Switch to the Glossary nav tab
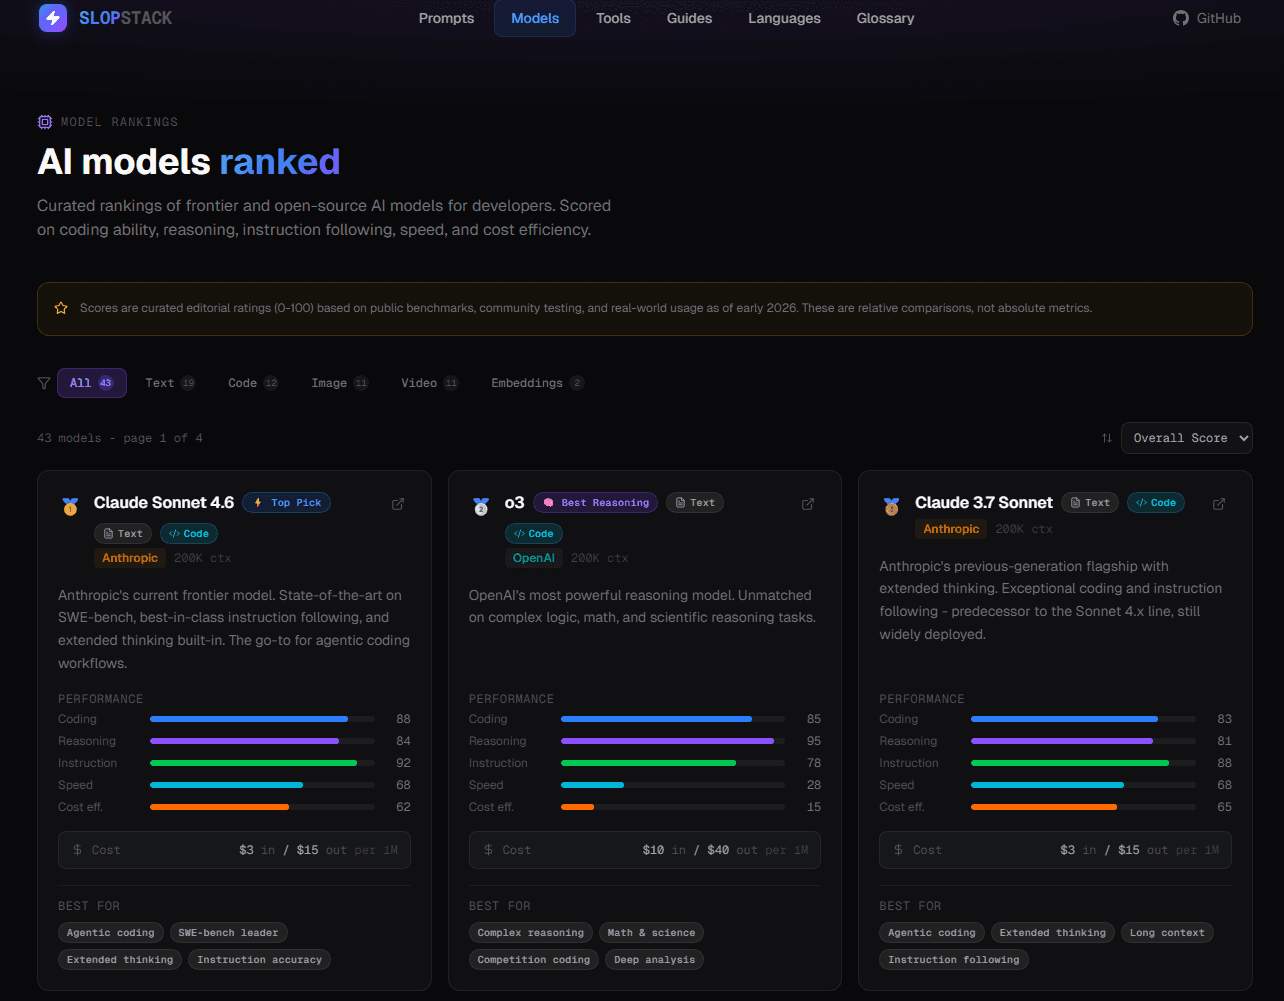 pyautogui.click(x=885, y=18)
